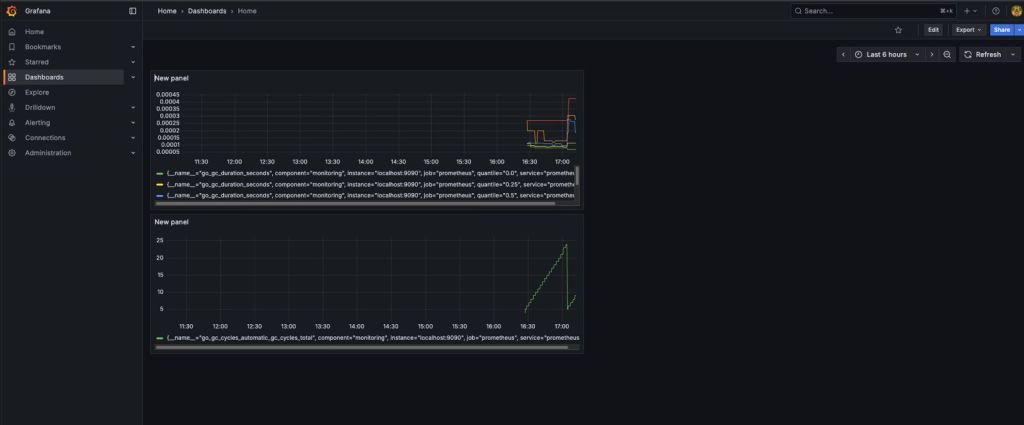Expand the Alerting sidebar section
Image resolution: width=1024 pixels, height=425 pixels.
point(133,123)
